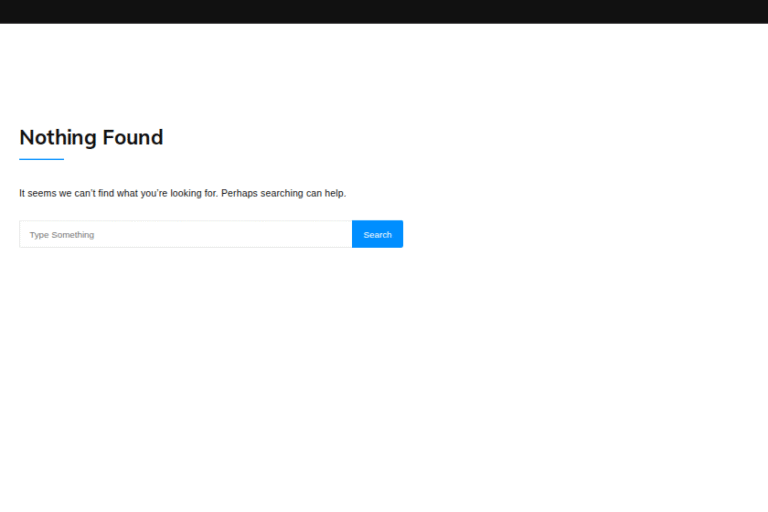Click the word 'Search' on the button
This screenshot has width=768, height=512.
point(377,235)
